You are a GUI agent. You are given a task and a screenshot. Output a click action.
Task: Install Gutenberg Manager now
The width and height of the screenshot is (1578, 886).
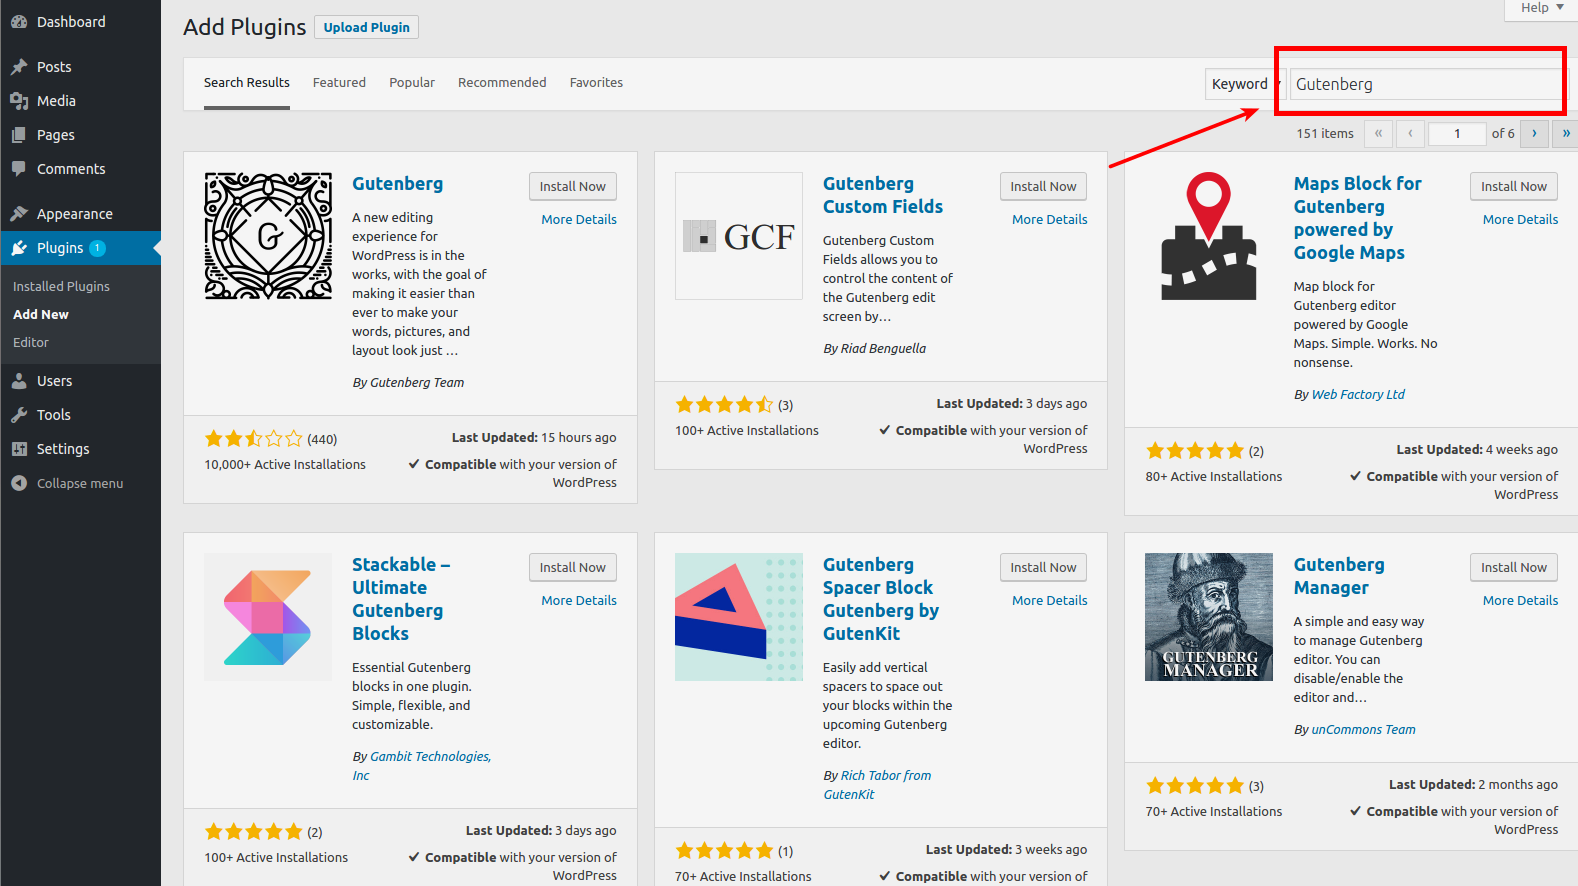click(1514, 567)
